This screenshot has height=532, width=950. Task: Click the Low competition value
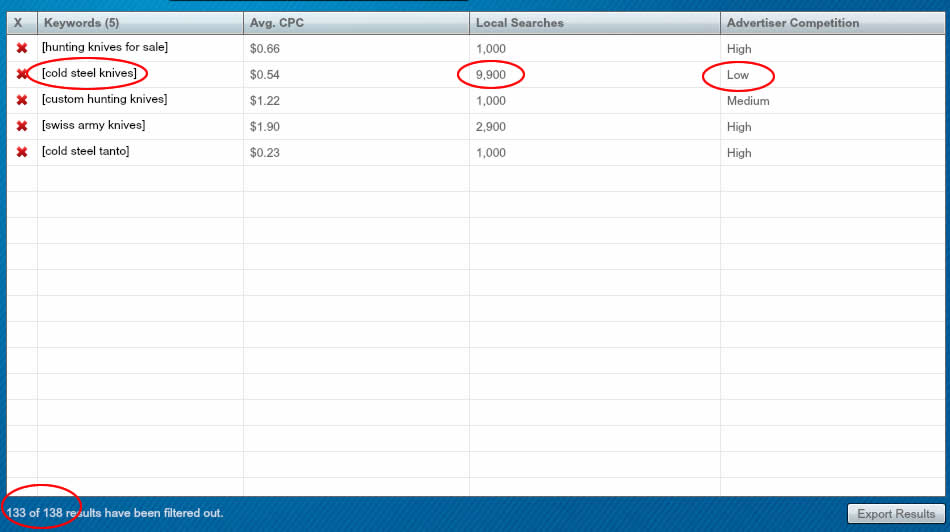(x=738, y=75)
